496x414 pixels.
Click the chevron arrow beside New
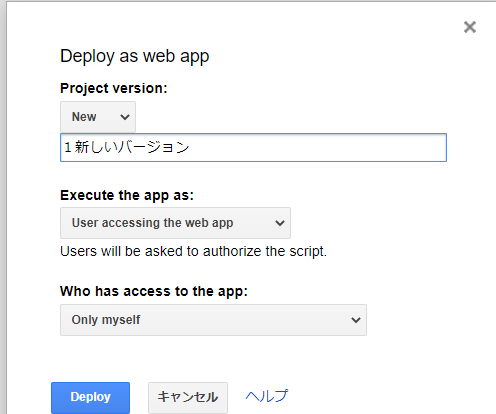tap(125, 117)
